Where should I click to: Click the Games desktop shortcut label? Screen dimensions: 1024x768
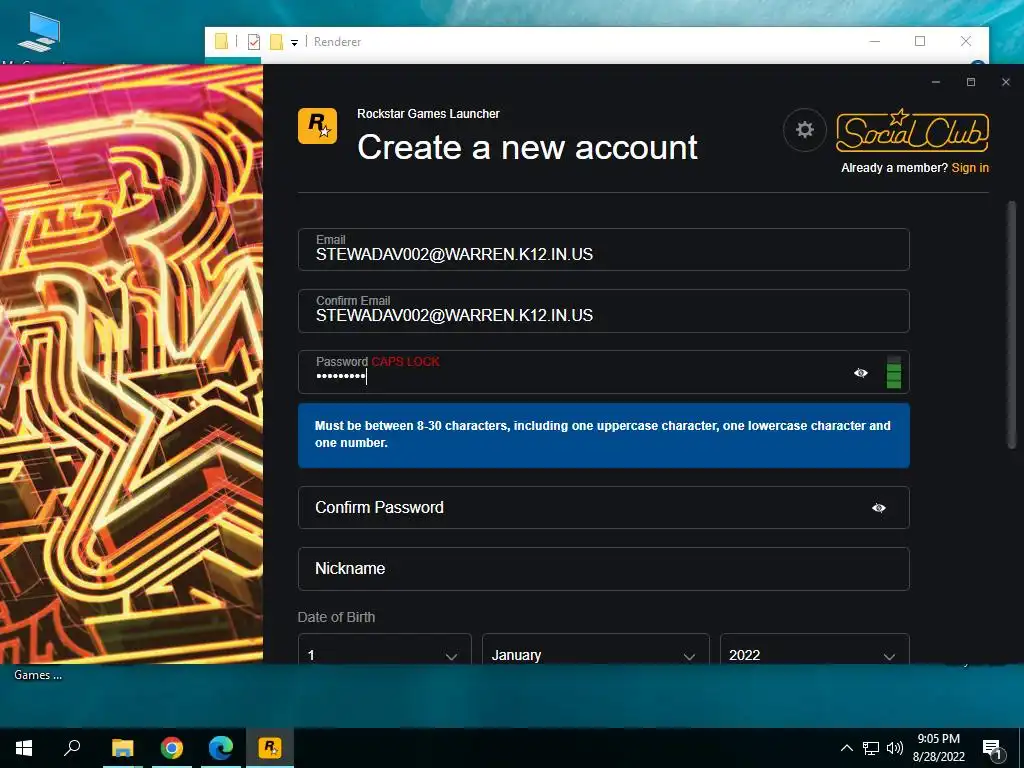(38, 675)
